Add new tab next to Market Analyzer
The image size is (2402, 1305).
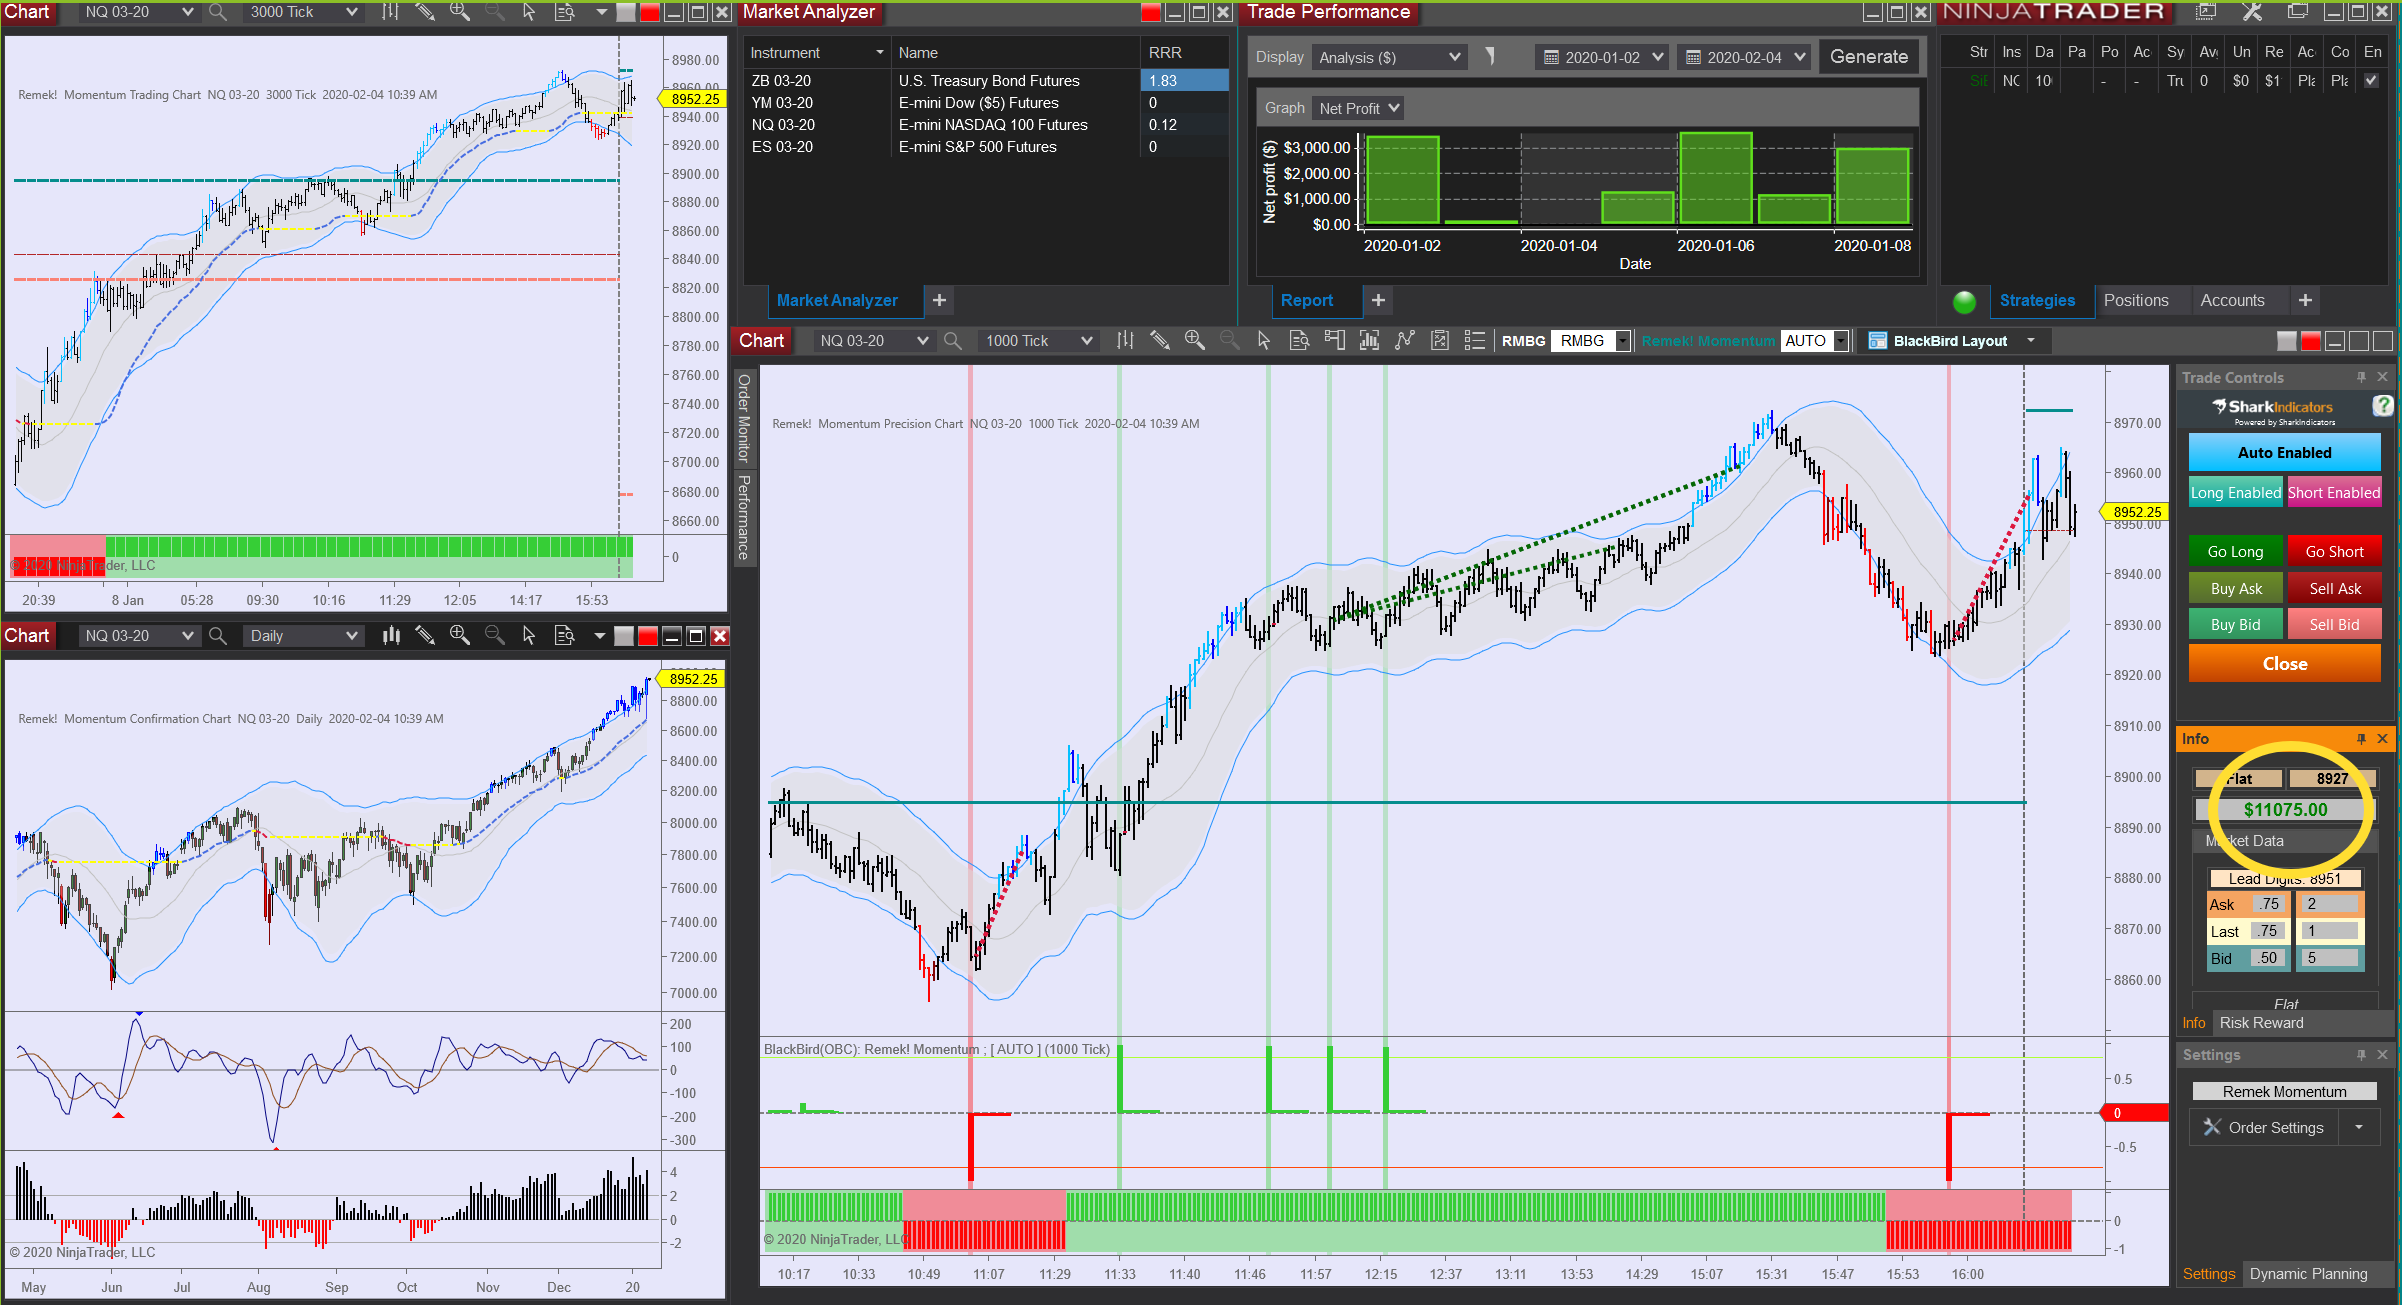tap(939, 300)
